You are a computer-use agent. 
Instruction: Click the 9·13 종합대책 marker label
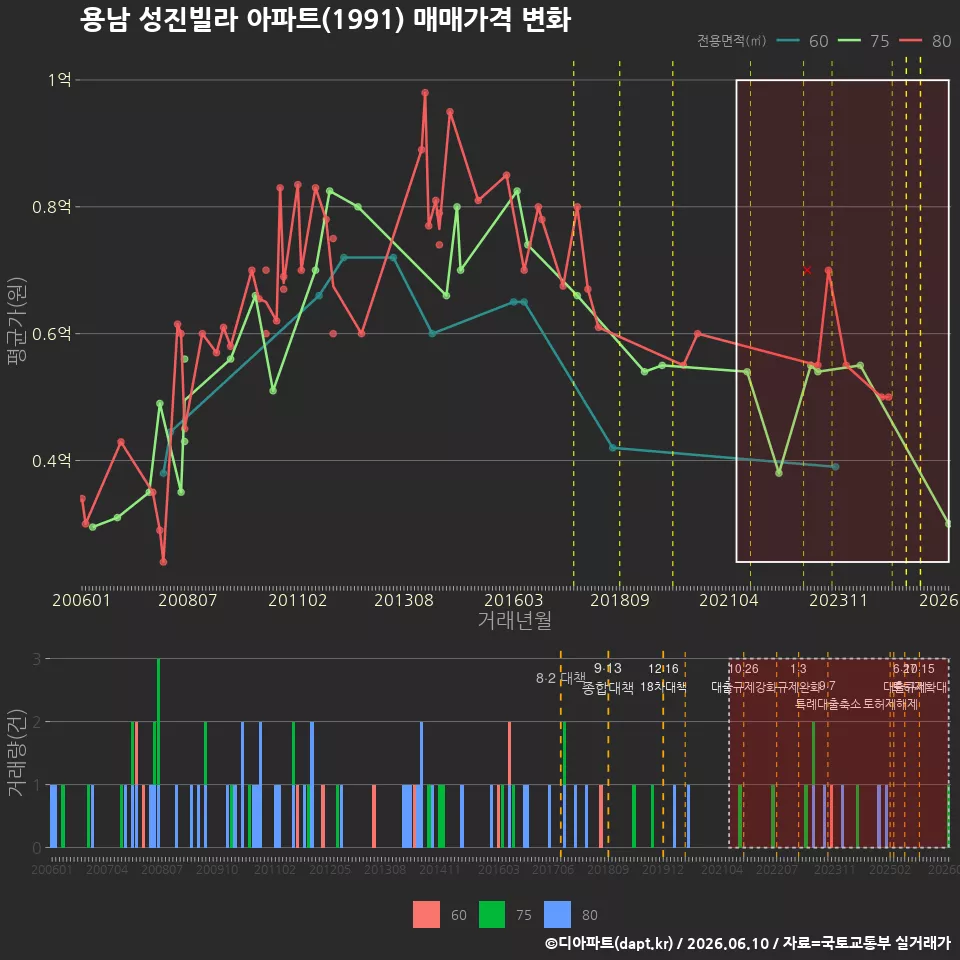[607, 678]
